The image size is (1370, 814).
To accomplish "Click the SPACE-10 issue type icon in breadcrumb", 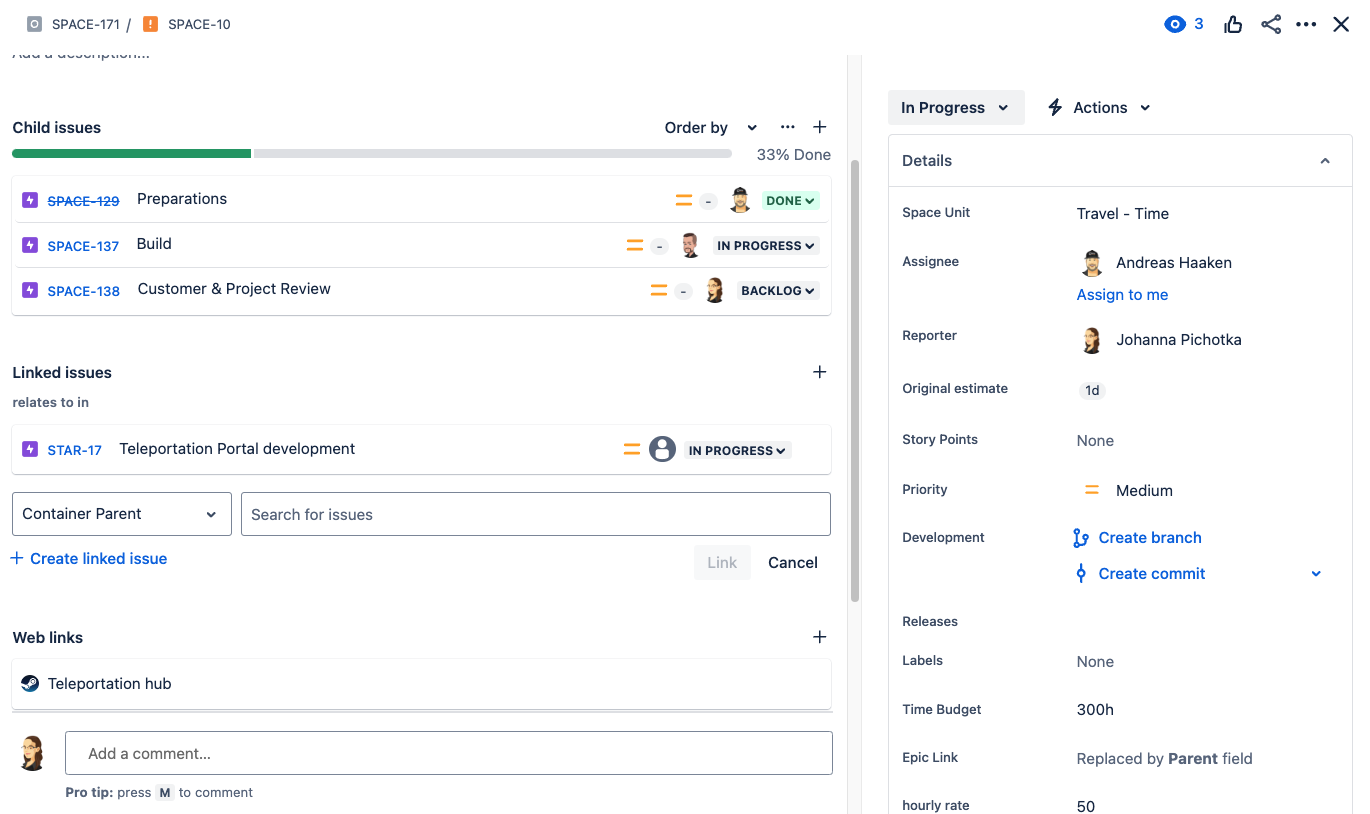I will [x=150, y=24].
